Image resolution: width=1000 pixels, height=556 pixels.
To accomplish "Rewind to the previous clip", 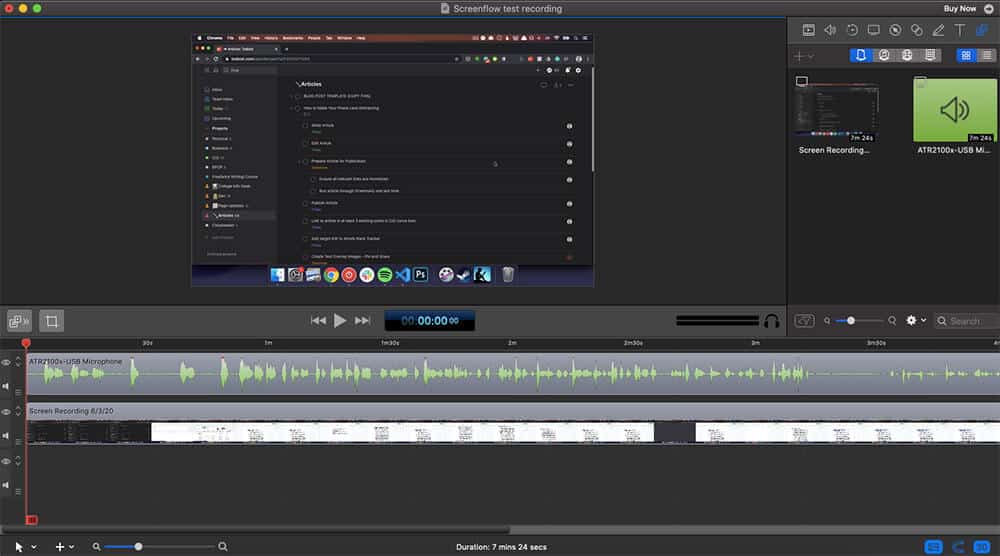I will (x=318, y=321).
